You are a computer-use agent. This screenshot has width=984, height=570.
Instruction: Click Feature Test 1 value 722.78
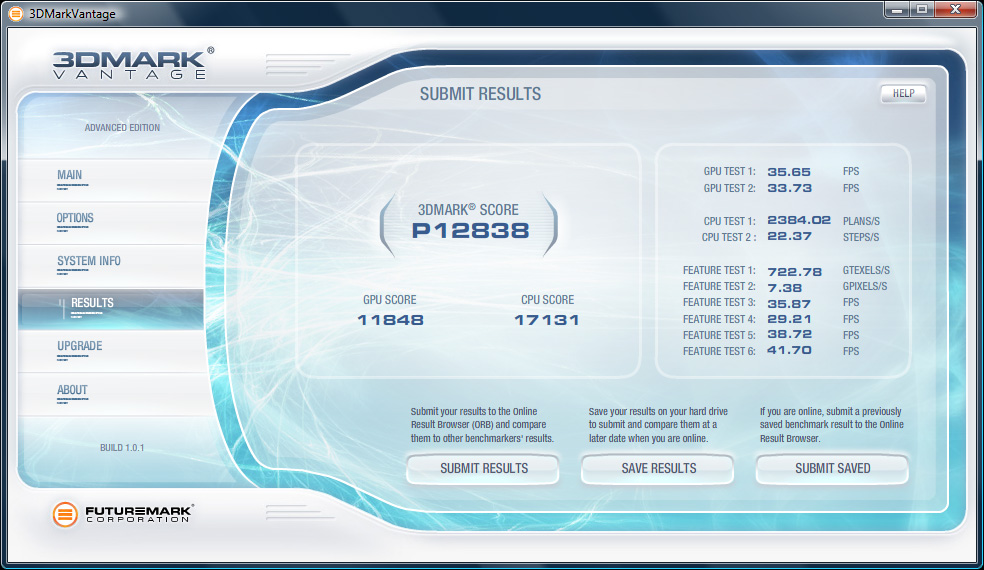point(794,272)
